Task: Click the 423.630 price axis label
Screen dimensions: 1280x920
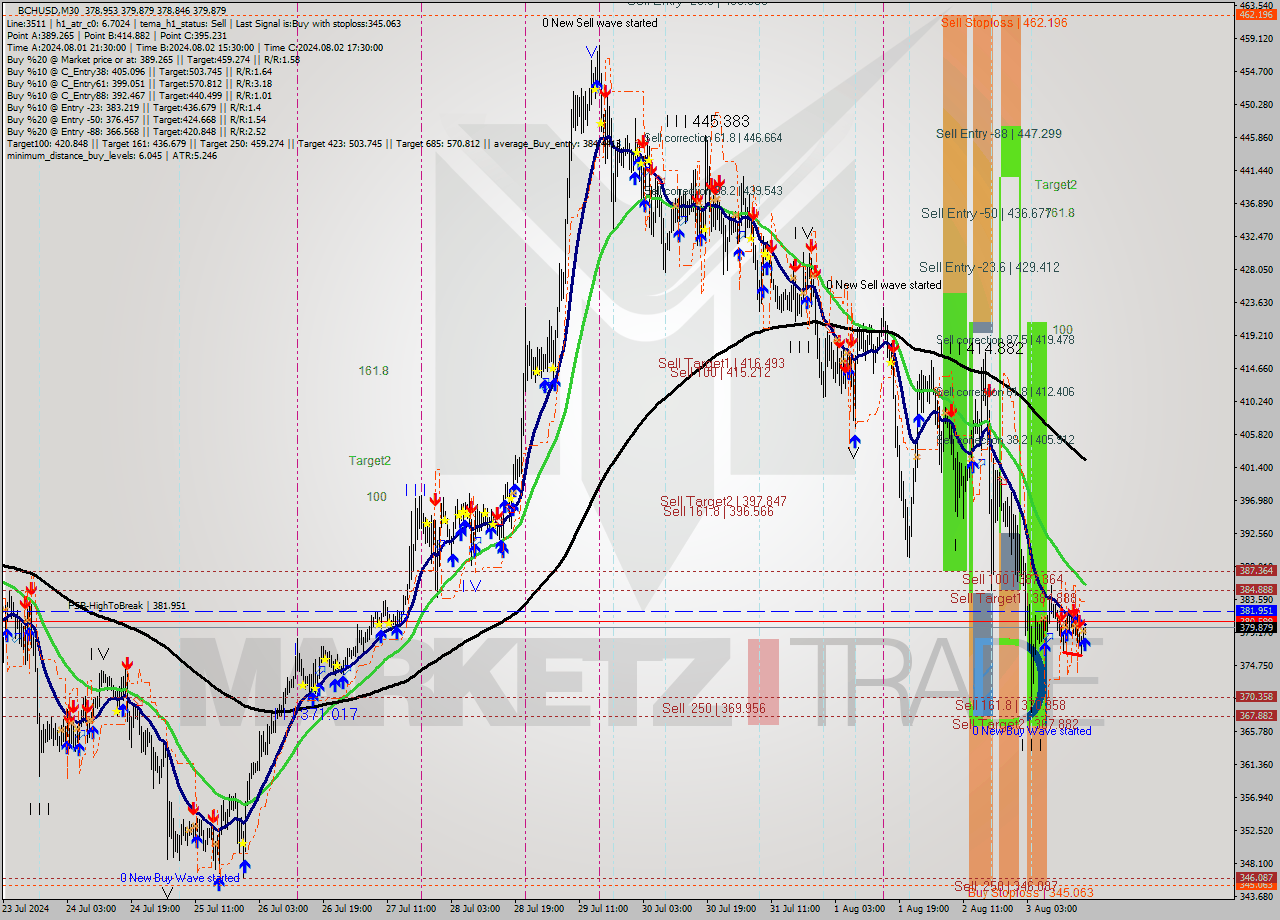Action: [1257, 302]
